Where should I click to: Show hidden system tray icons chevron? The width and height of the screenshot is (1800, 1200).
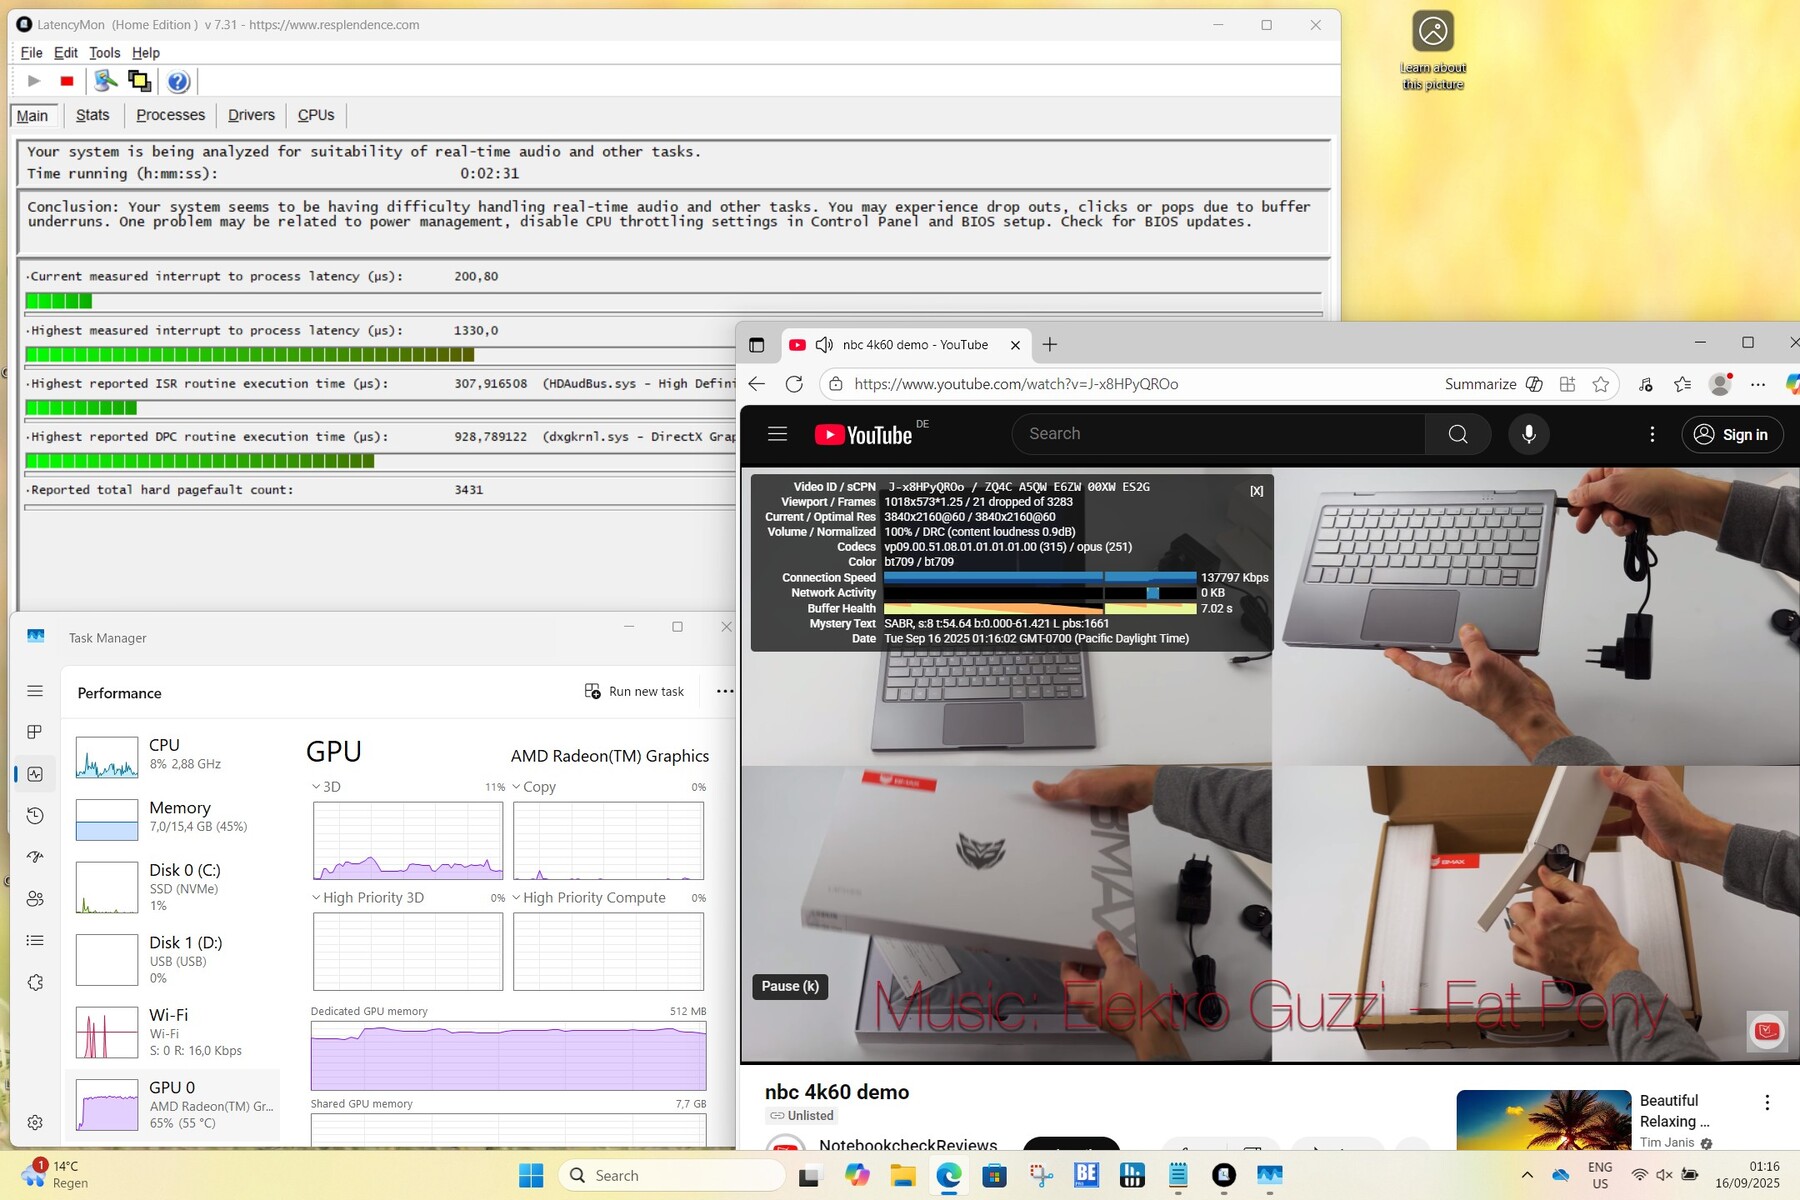pyautogui.click(x=1527, y=1175)
